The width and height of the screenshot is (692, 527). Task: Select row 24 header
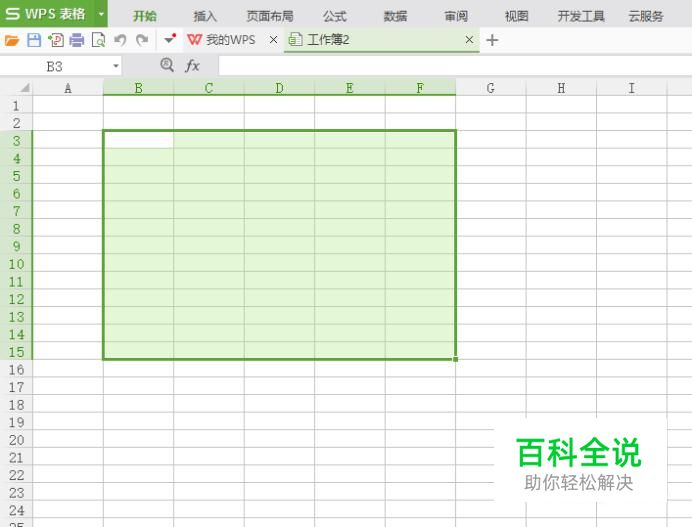click(16, 510)
